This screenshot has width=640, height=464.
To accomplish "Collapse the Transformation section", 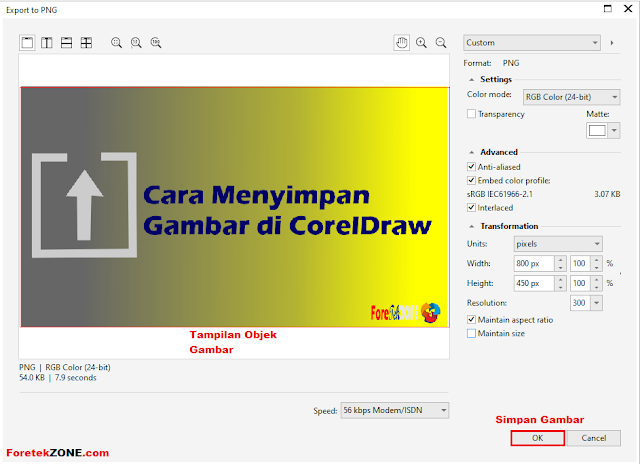I will pos(472,226).
